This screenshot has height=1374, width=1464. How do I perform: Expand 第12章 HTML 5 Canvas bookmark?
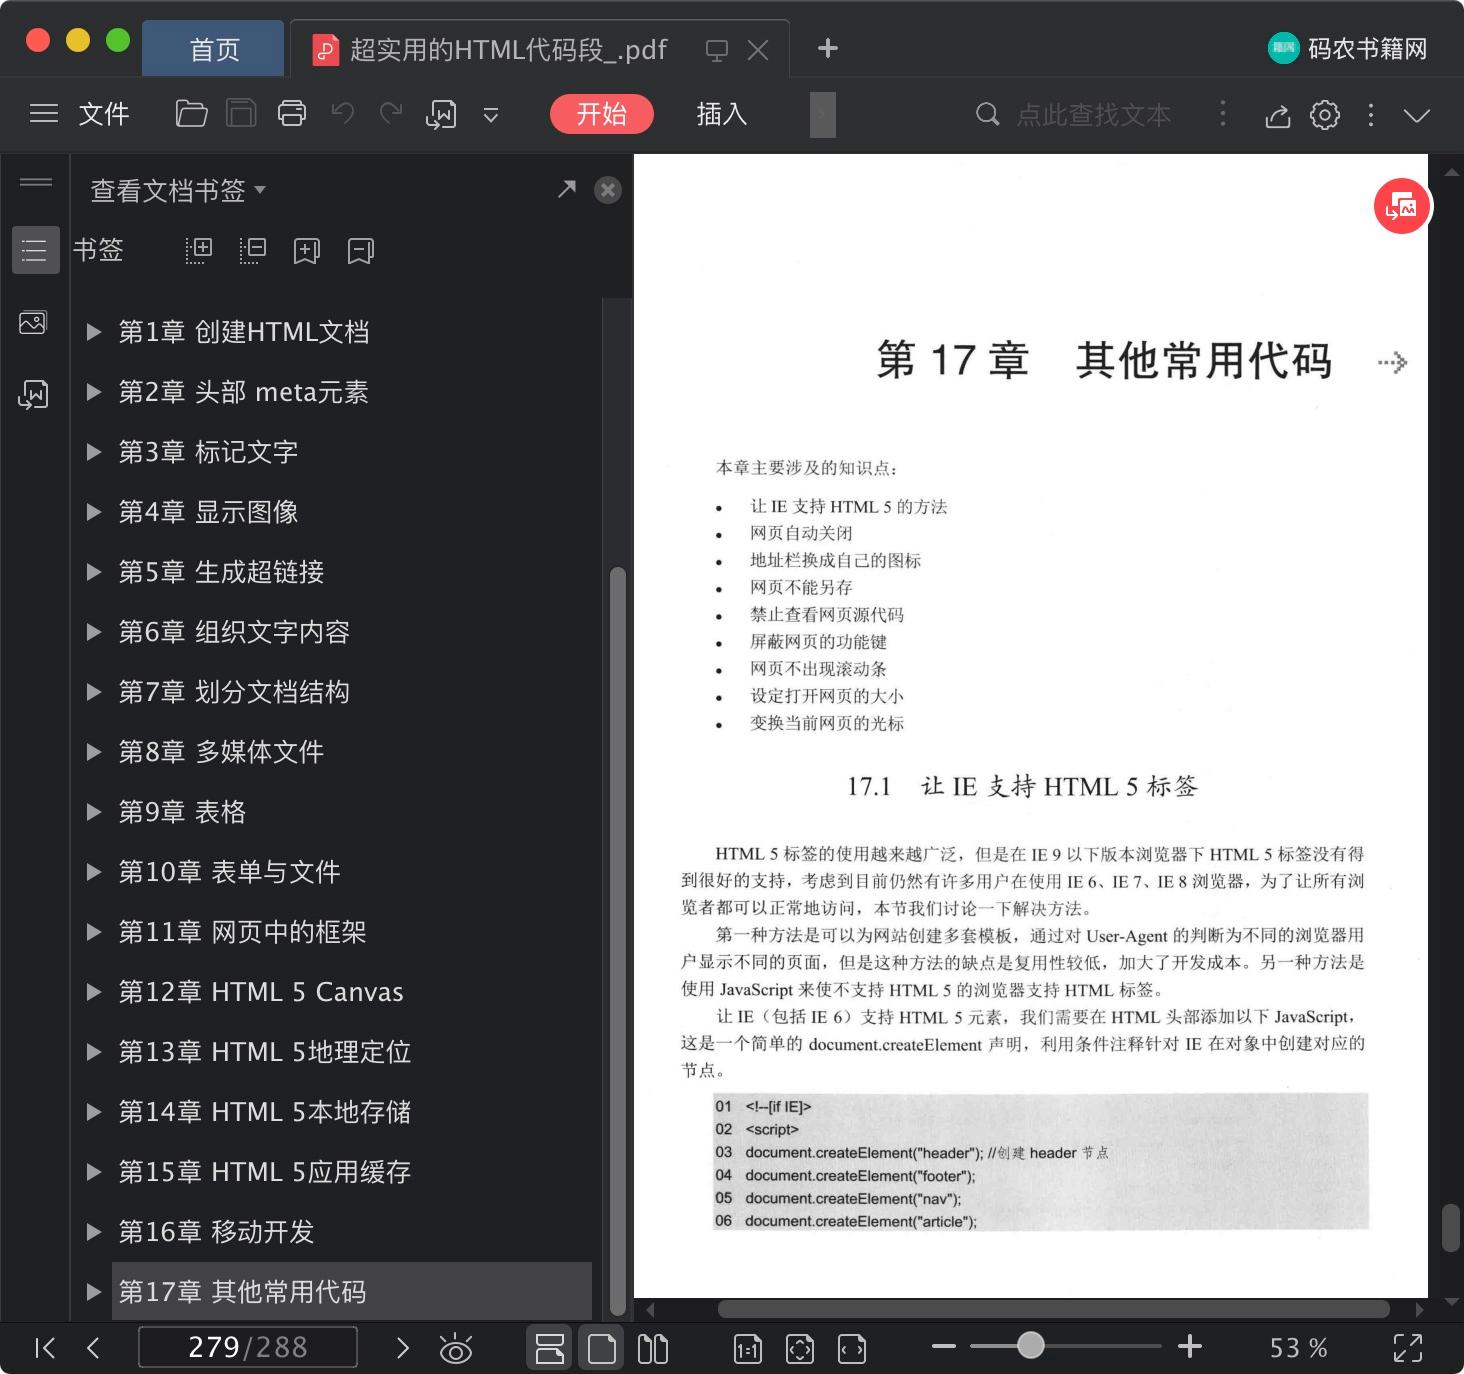(x=94, y=992)
